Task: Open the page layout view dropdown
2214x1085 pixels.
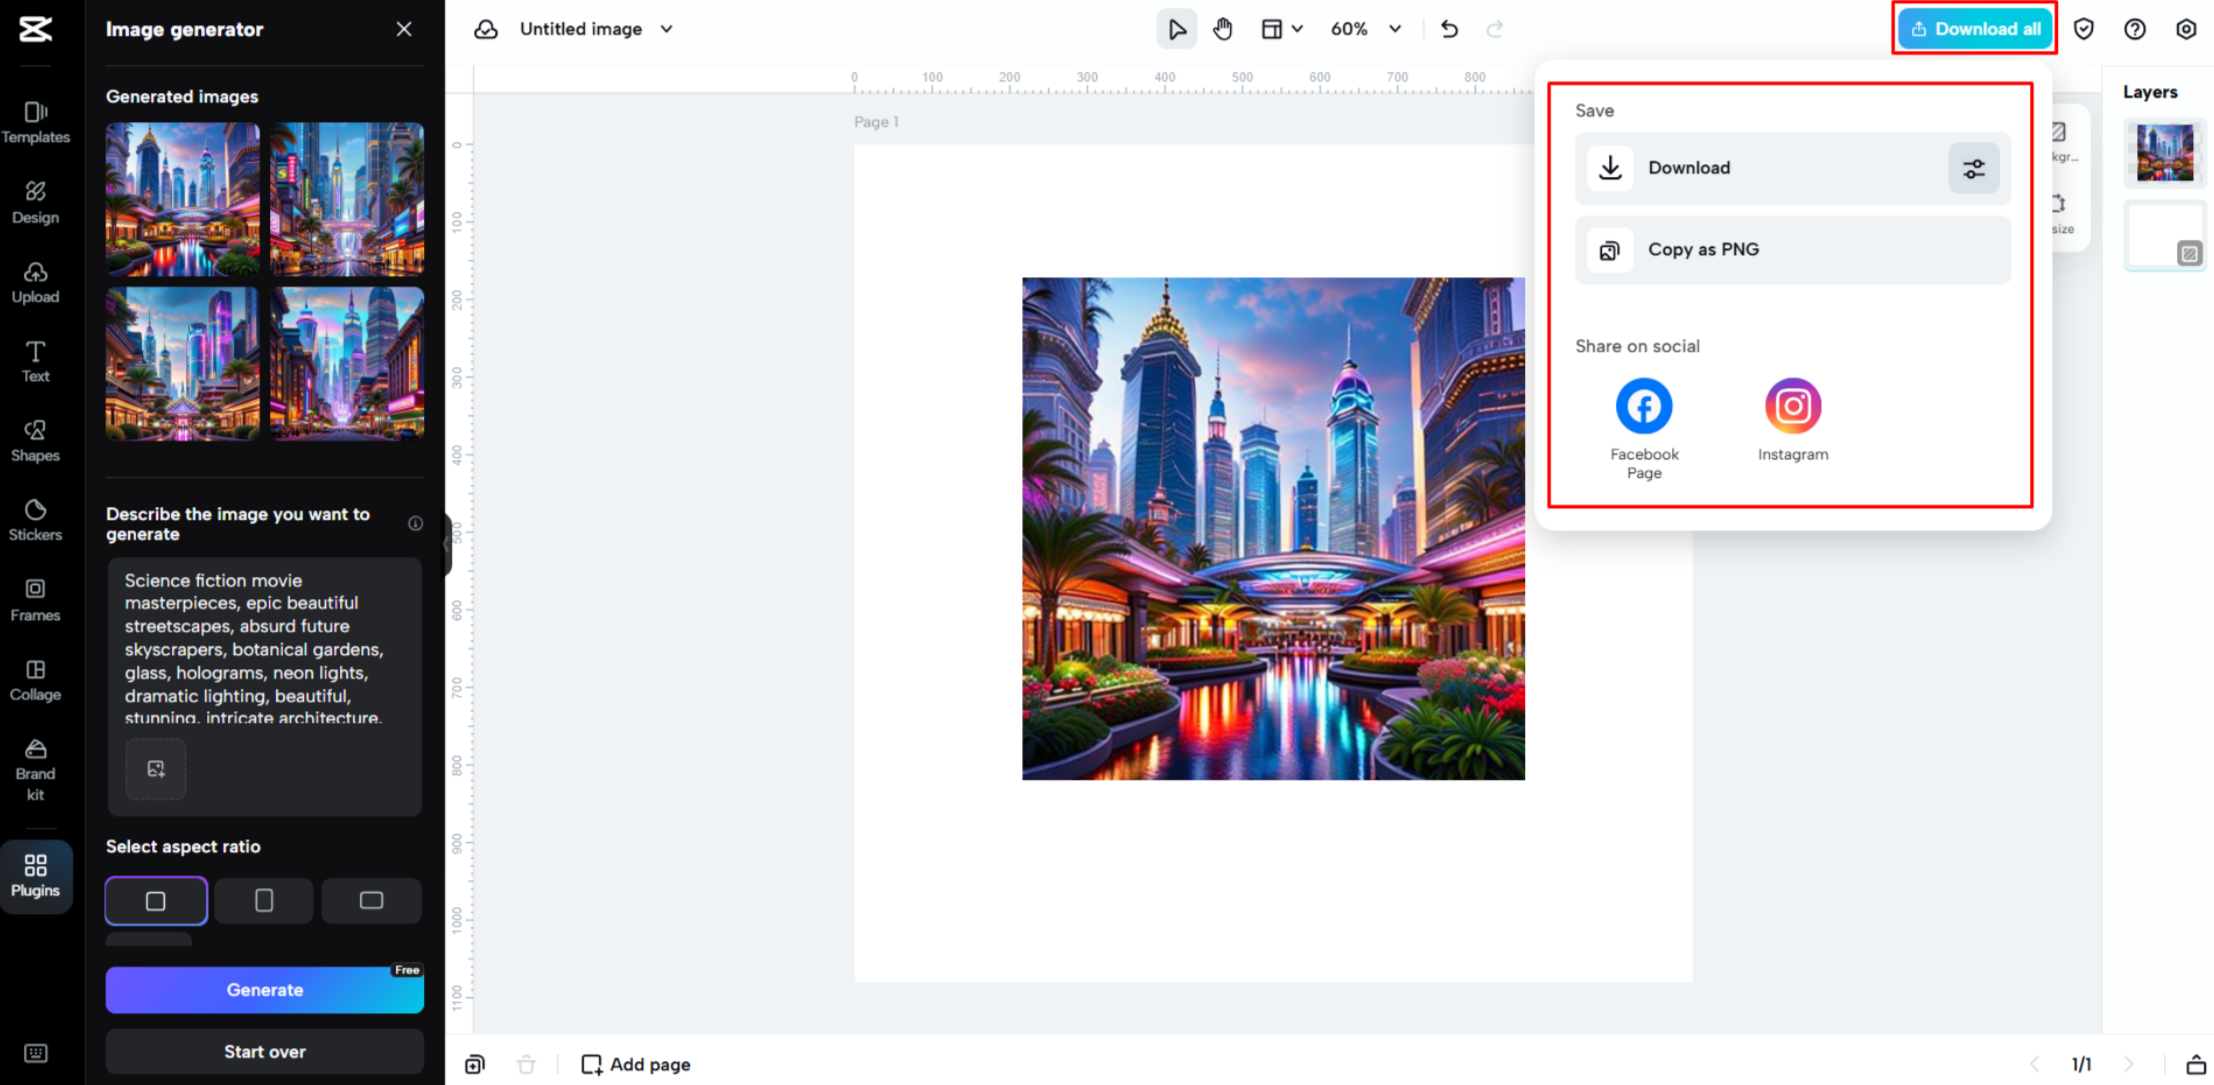Action: click(x=1283, y=29)
